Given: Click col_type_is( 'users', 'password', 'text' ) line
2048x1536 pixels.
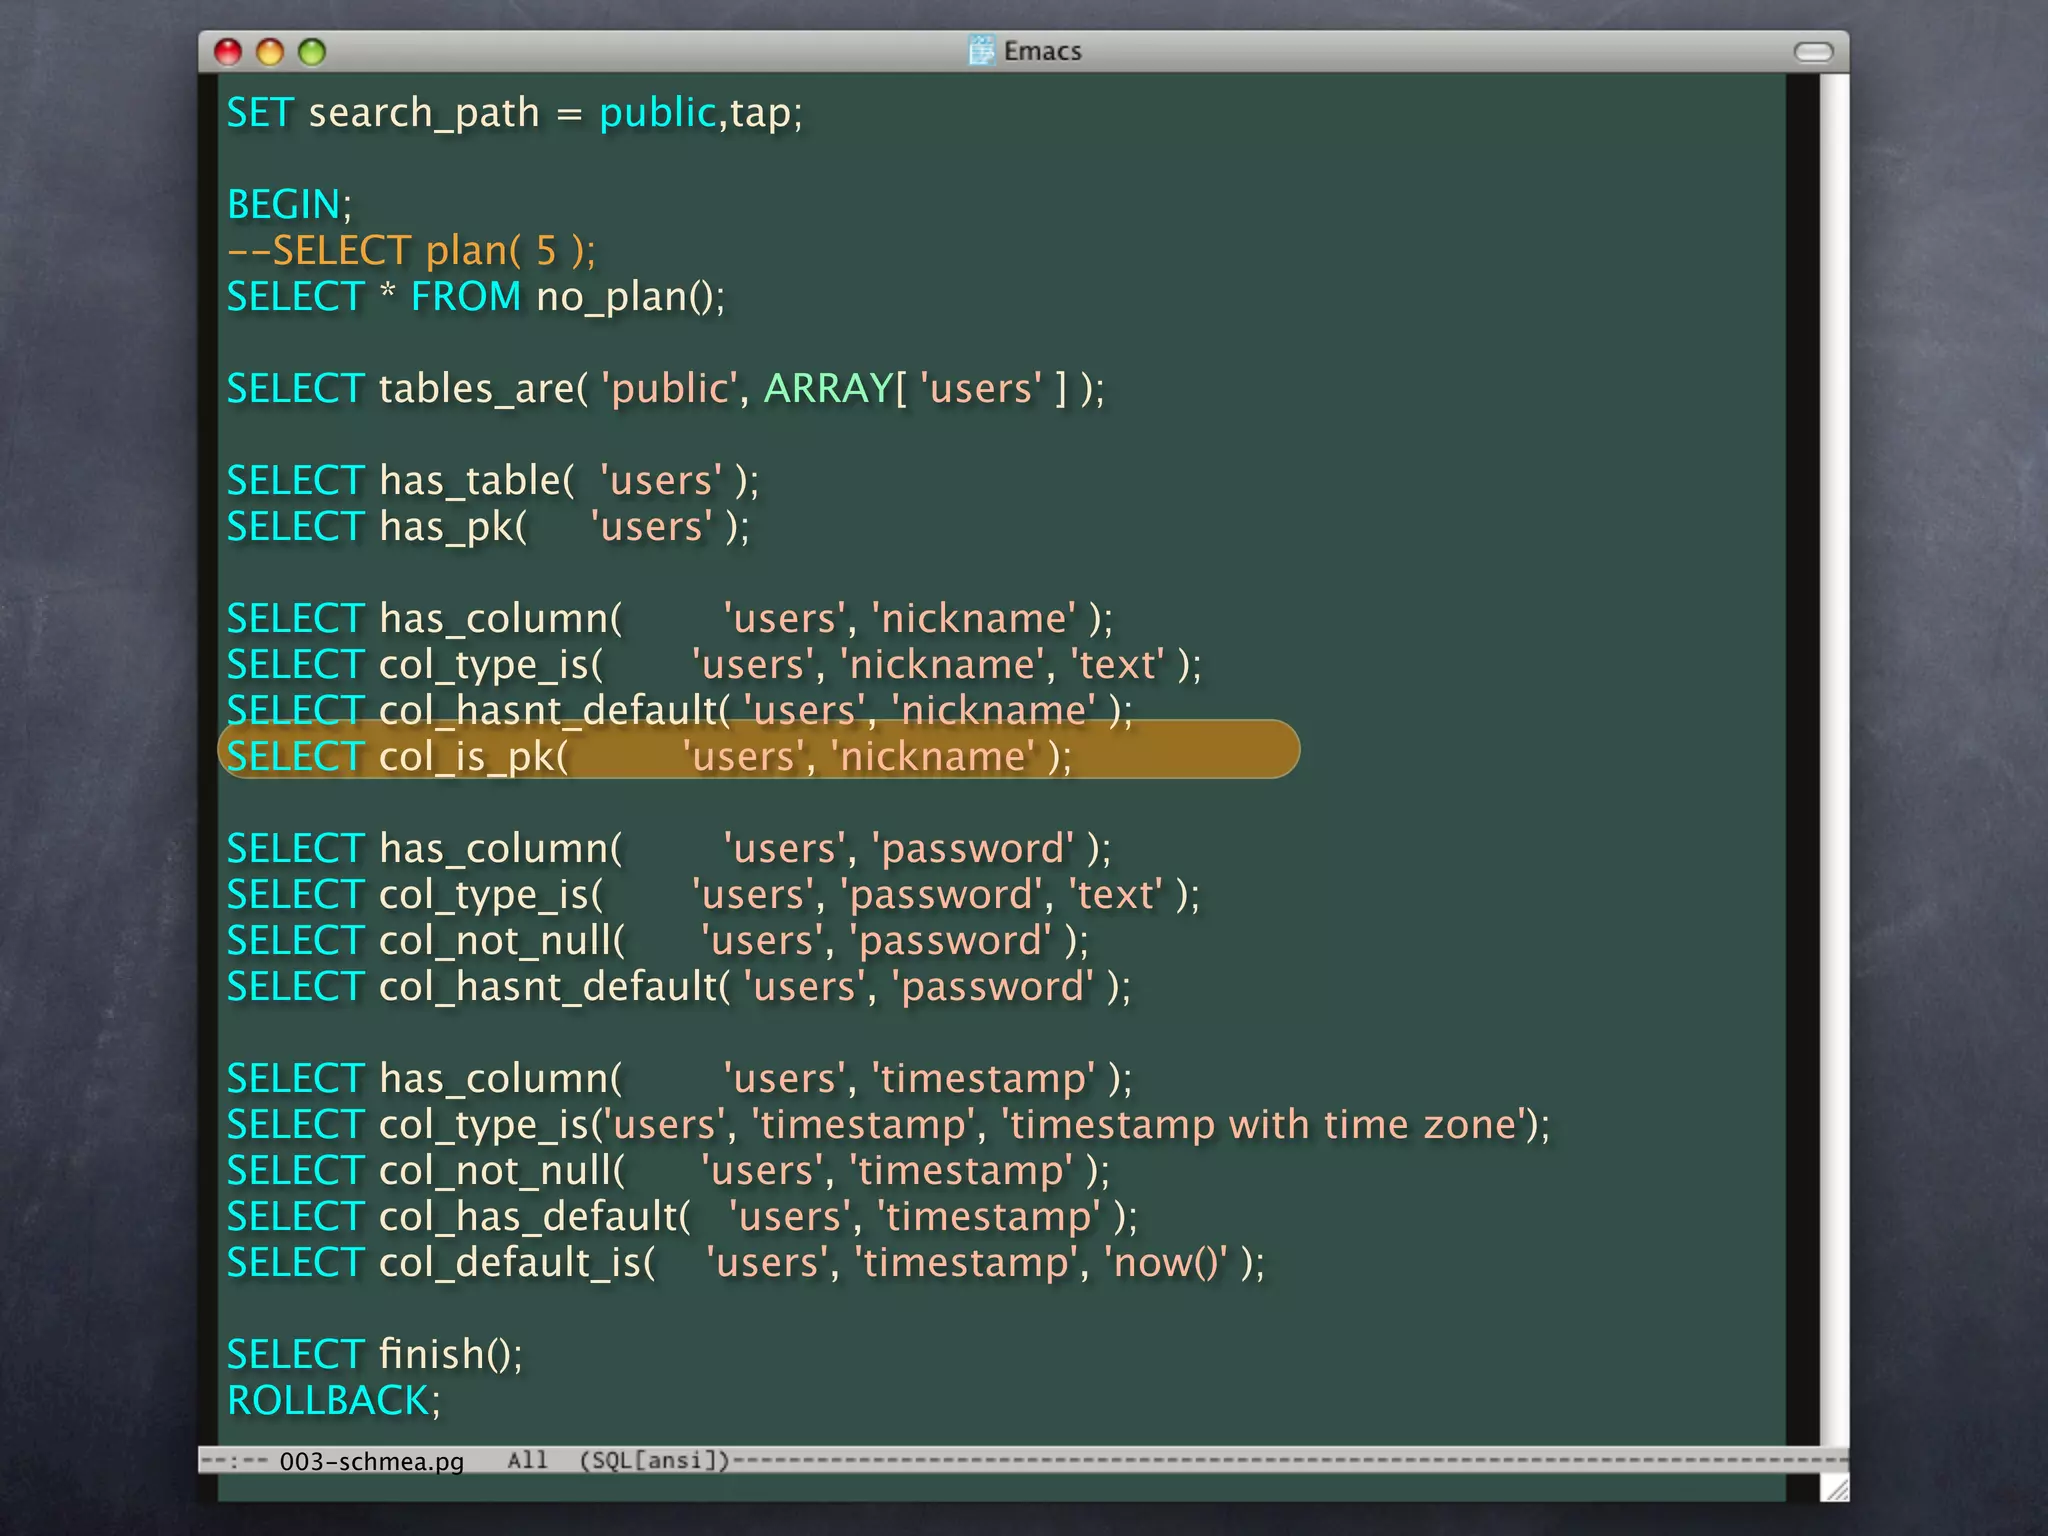Looking at the screenshot, I should [713, 895].
